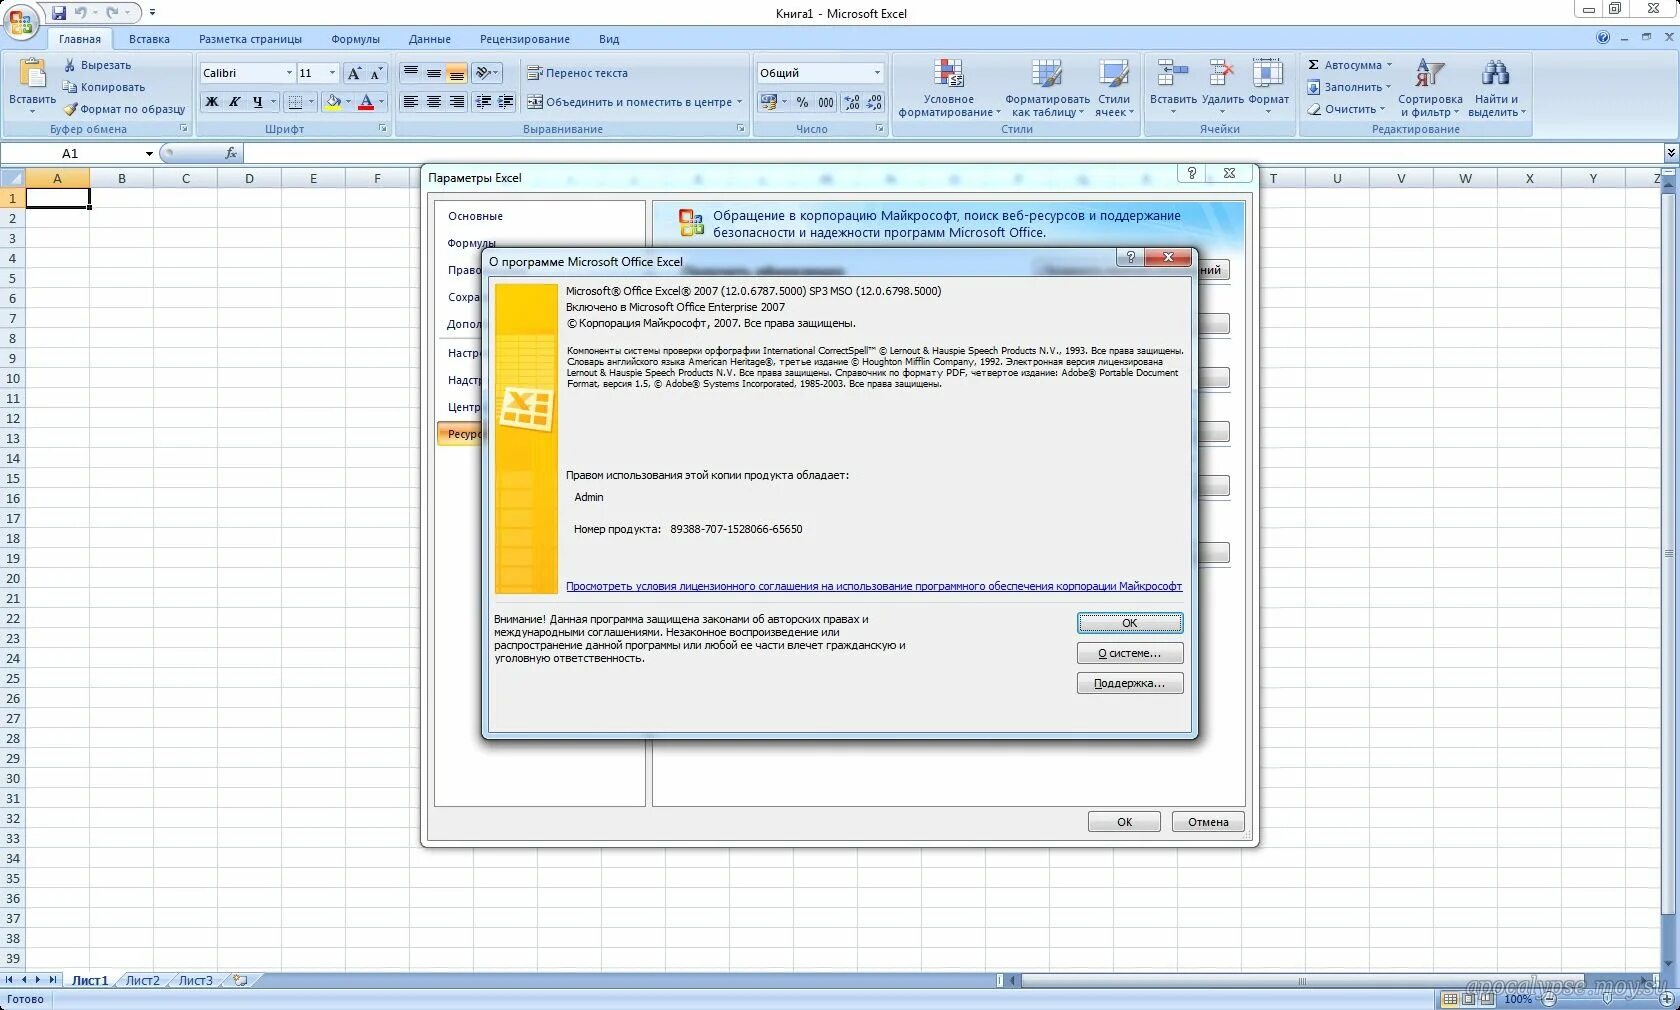Copy selection with Копировать

click(x=103, y=87)
